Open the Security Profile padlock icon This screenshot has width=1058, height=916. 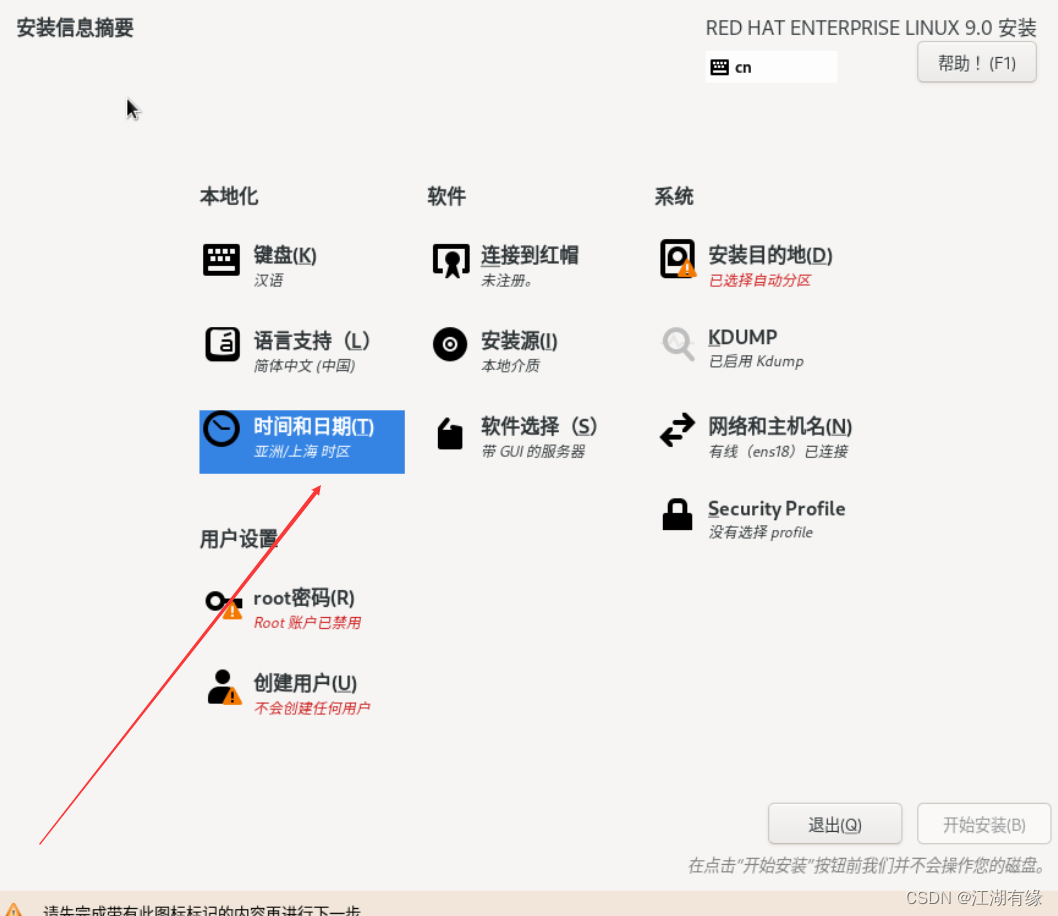677,515
